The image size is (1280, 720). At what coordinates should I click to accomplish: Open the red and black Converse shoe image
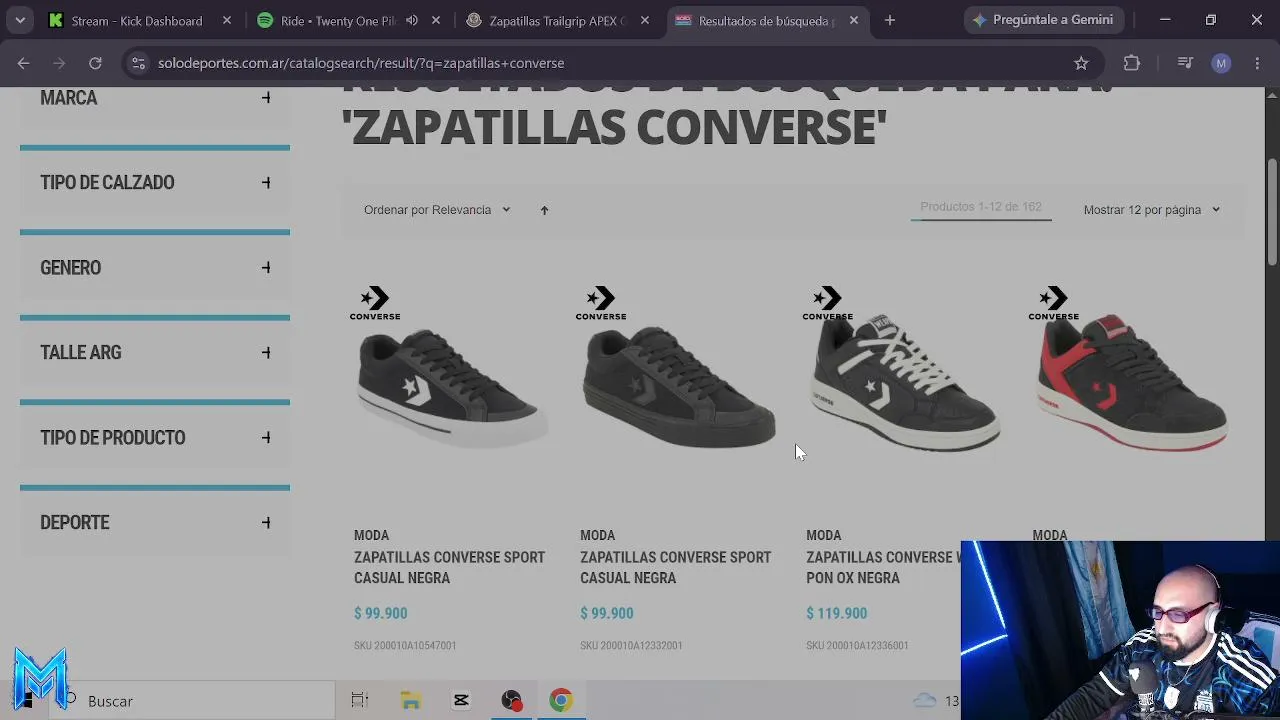pyautogui.click(x=1132, y=383)
